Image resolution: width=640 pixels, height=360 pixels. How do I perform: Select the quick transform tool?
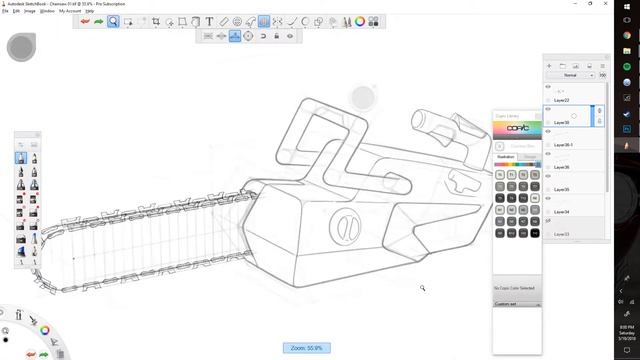pyautogui.click(x=169, y=22)
